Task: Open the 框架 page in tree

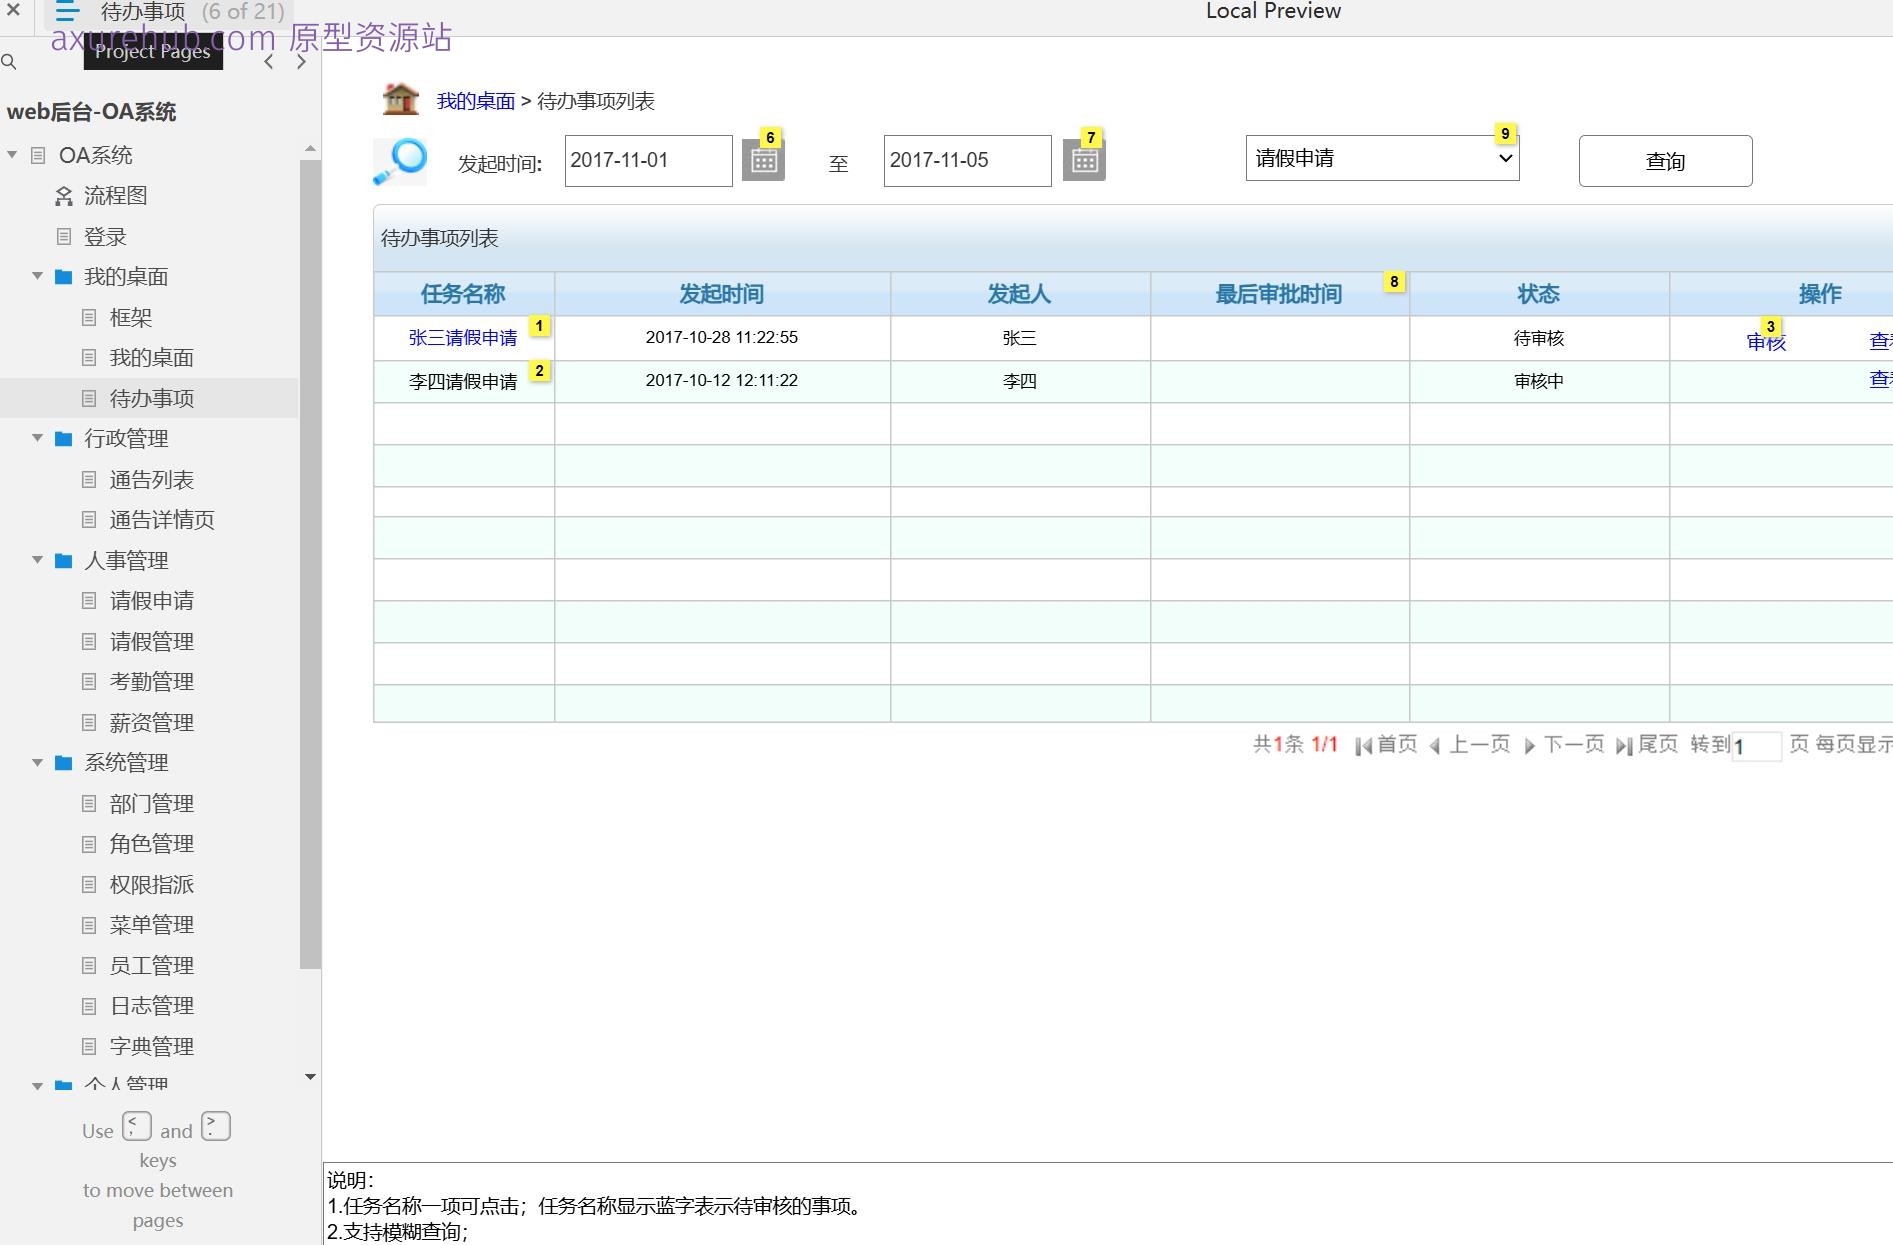Action: point(130,318)
